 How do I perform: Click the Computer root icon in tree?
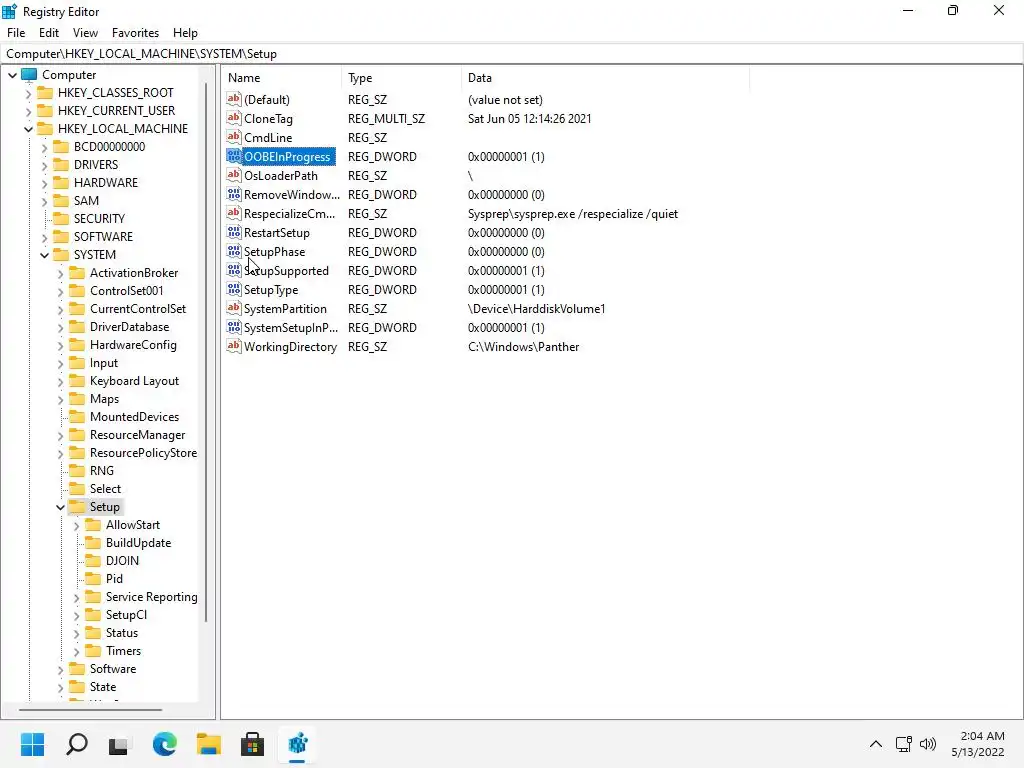point(29,74)
